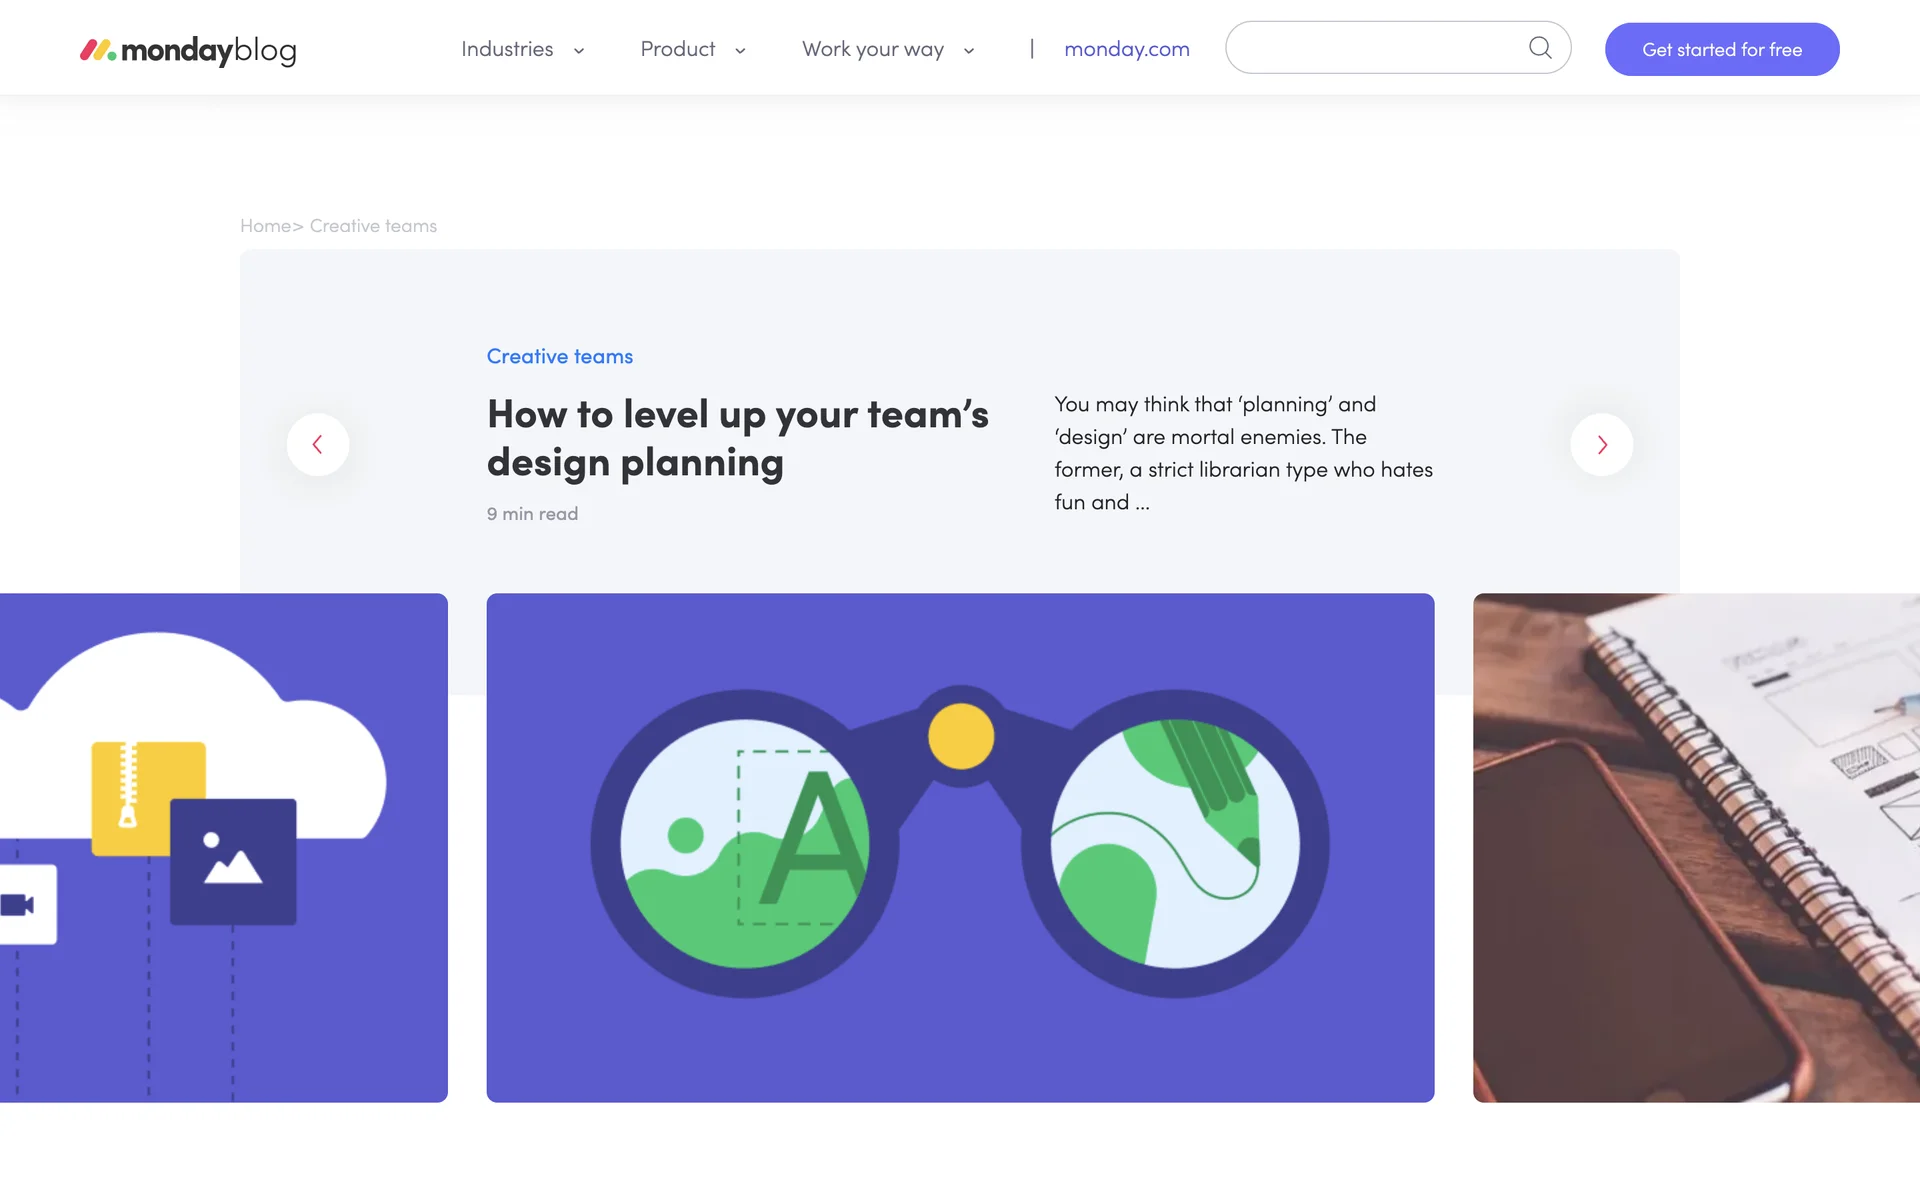Advance to next carousel slide
Screen dimensions: 1920x1200
pyautogui.click(x=1601, y=445)
